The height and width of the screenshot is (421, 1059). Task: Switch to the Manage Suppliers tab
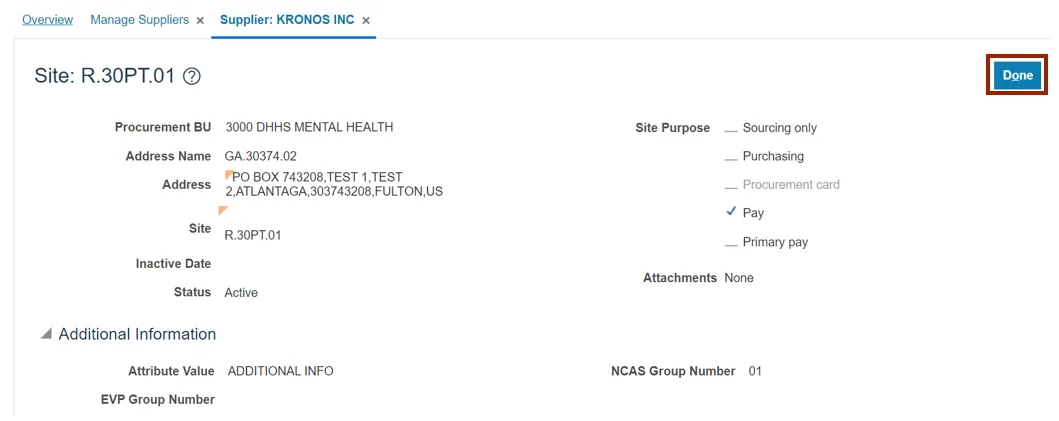139,20
